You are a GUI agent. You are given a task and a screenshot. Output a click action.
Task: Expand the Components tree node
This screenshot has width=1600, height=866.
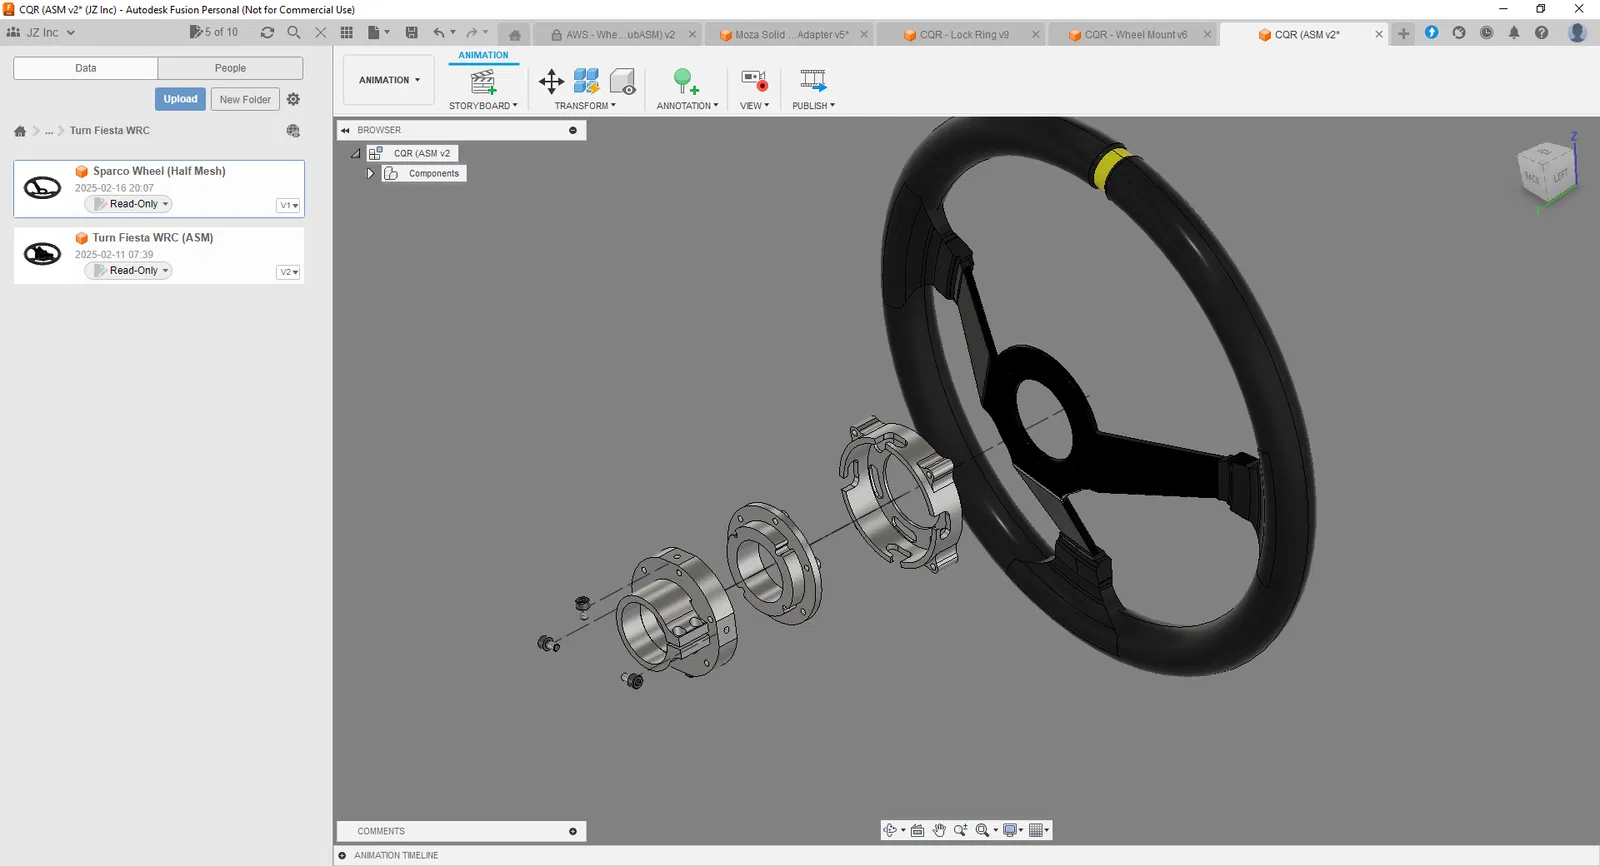(x=370, y=173)
